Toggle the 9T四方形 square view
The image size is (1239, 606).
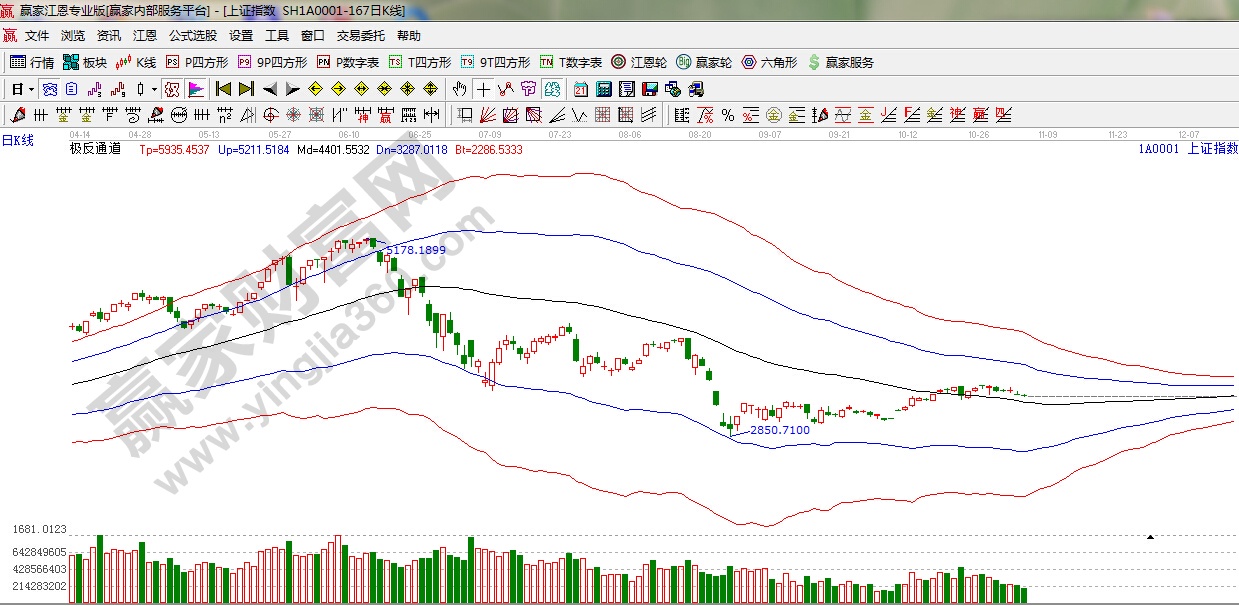coord(496,62)
